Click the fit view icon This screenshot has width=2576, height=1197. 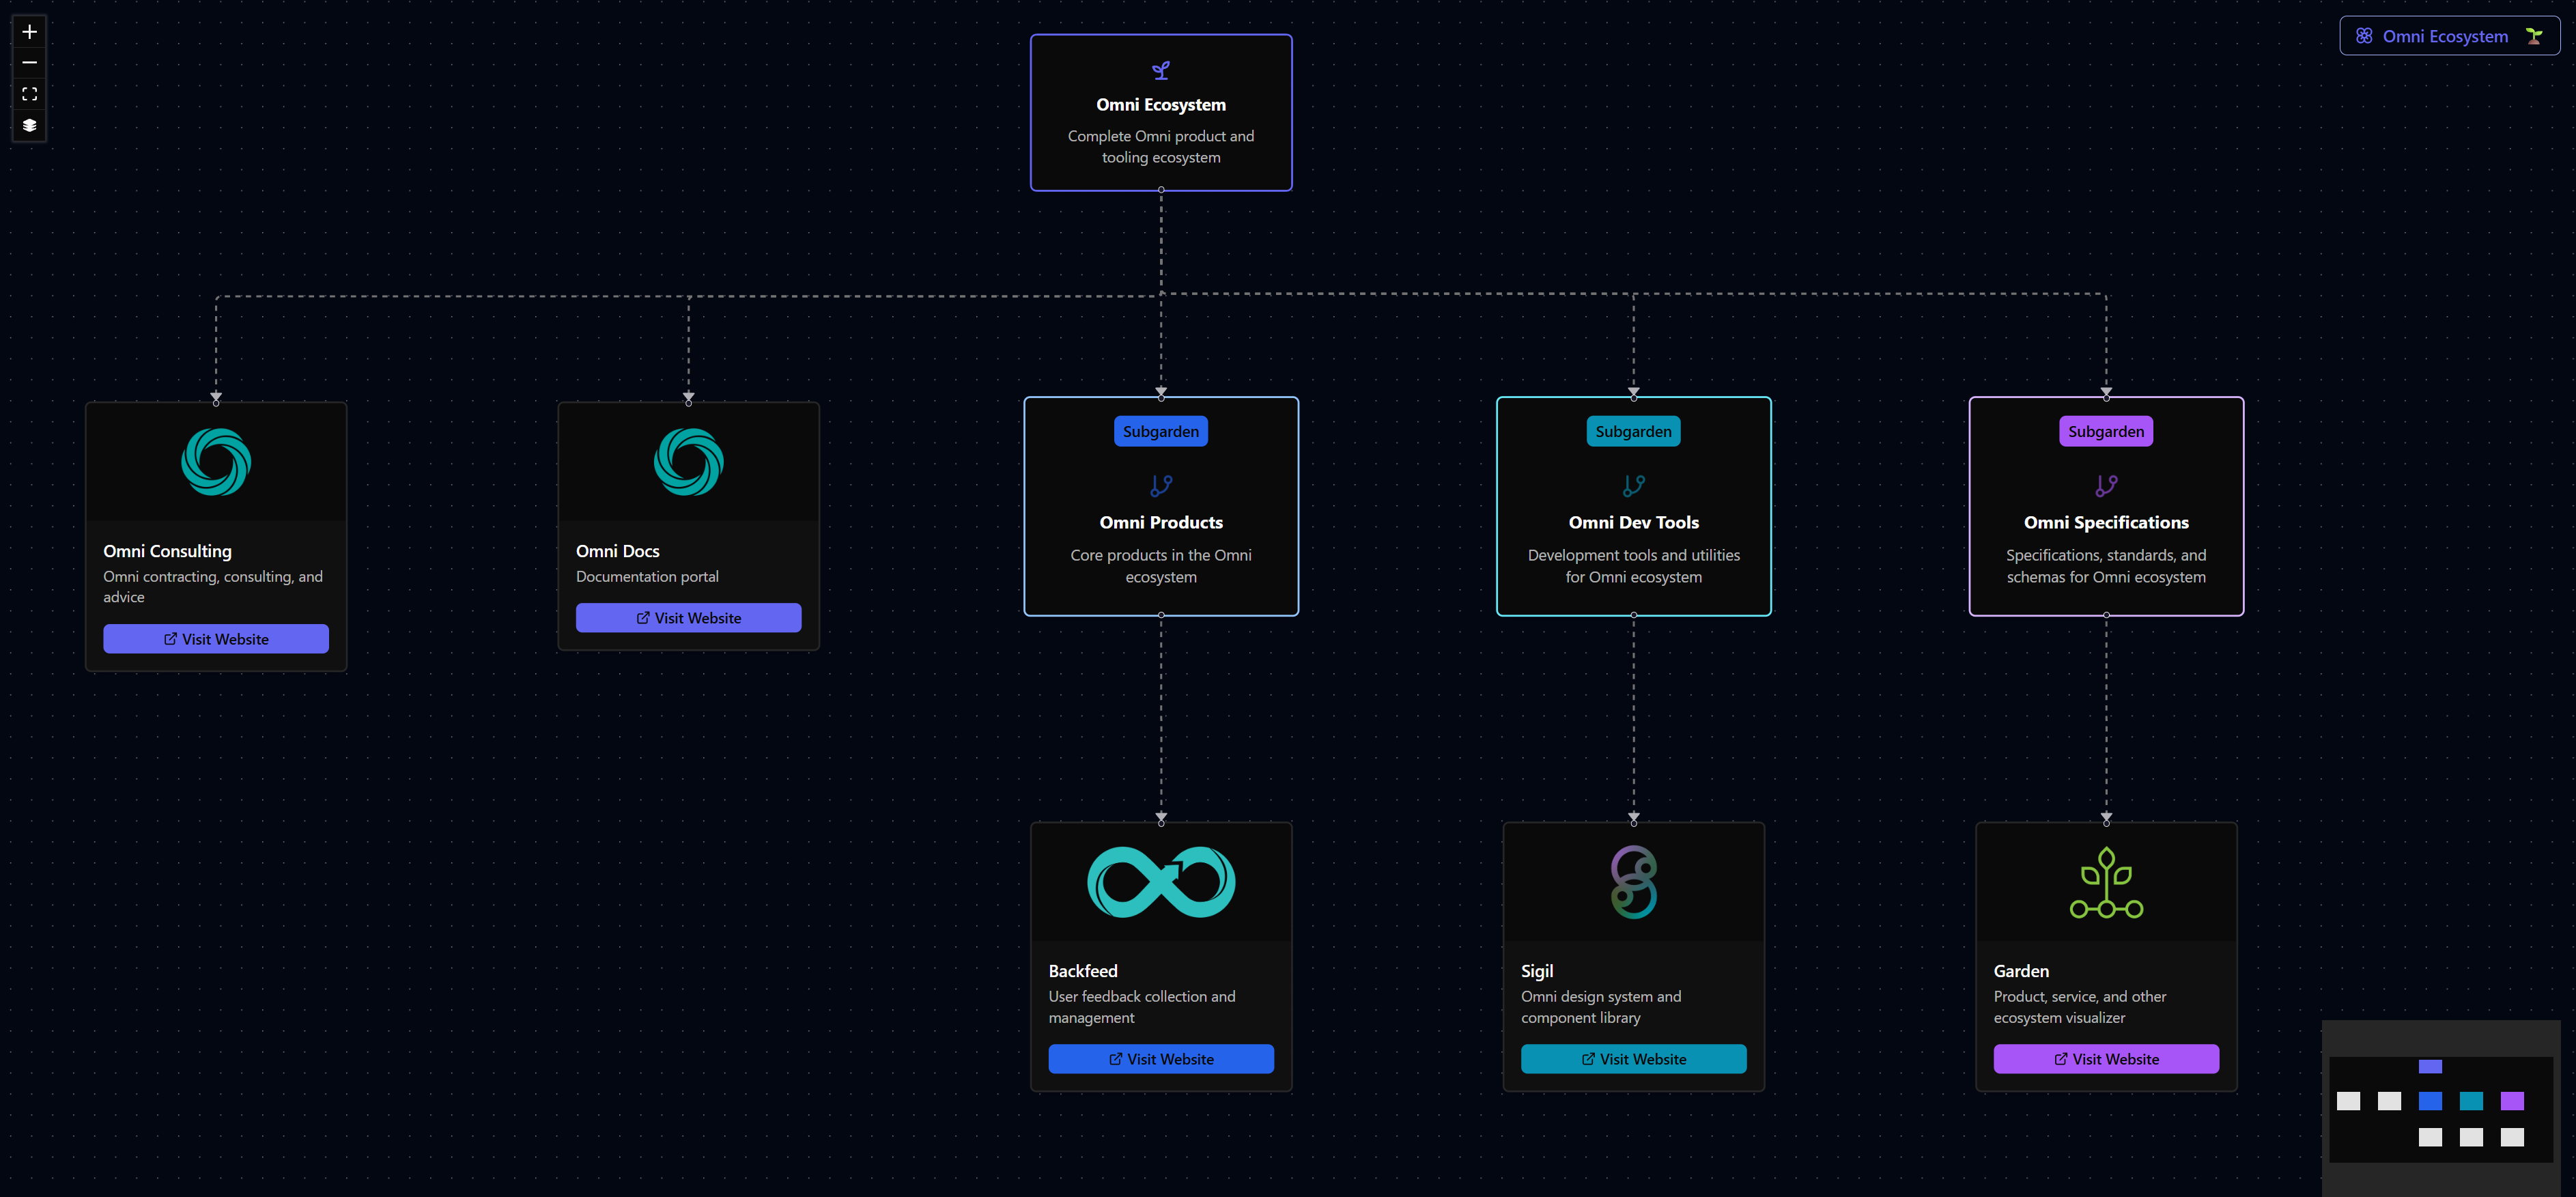pos(30,94)
